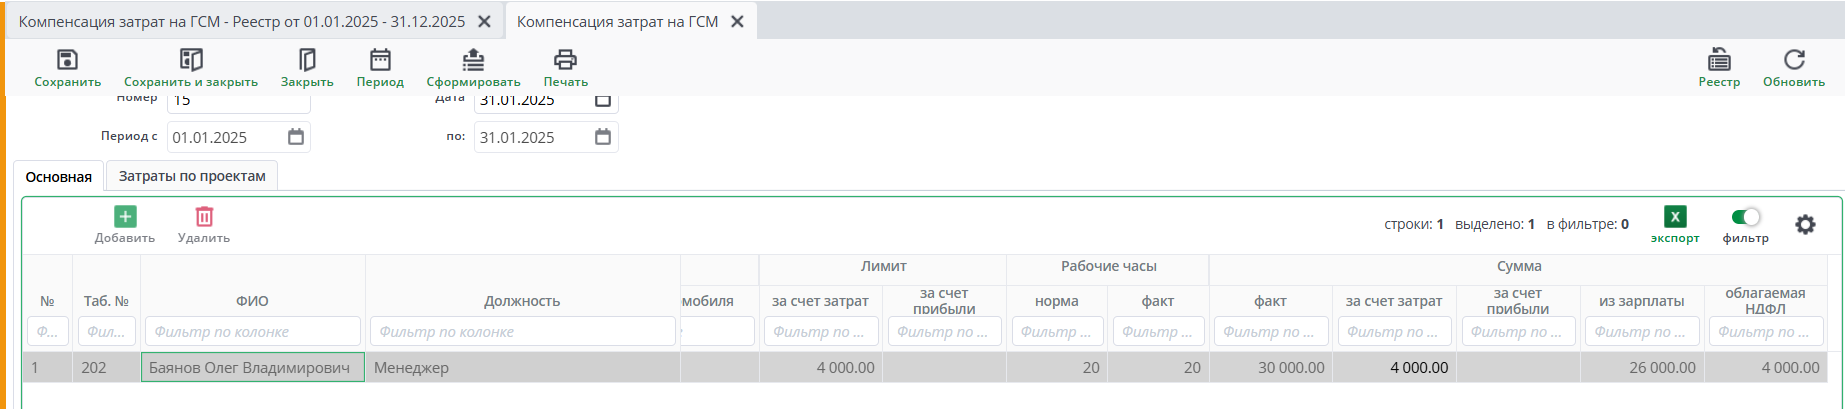This screenshot has height=409, width=1845.
Task: Open the Registry (Реестр) list icon
Action: (1719, 60)
